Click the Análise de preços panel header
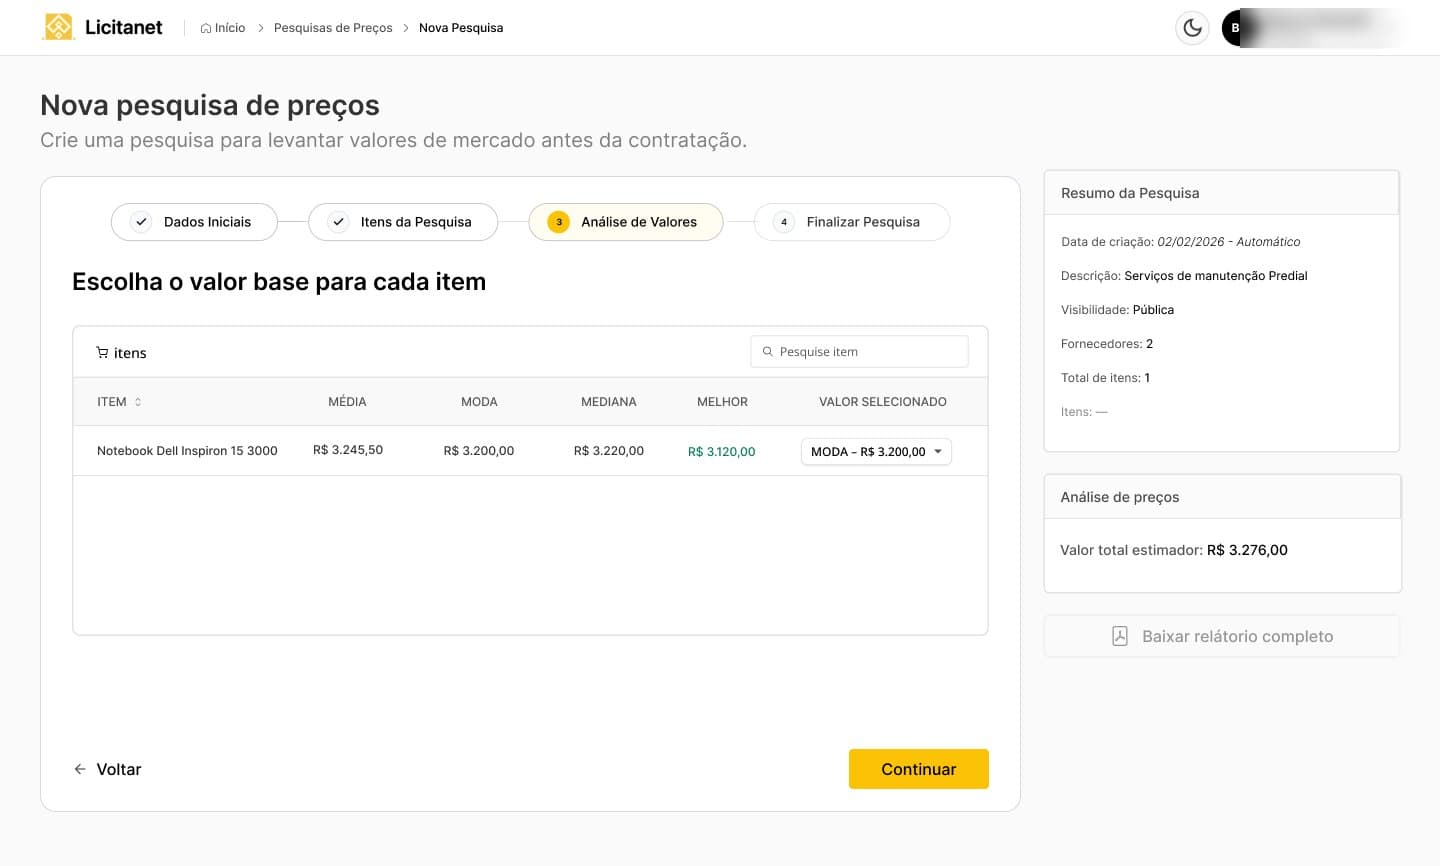1440x866 pixels. coord(1222,497)
